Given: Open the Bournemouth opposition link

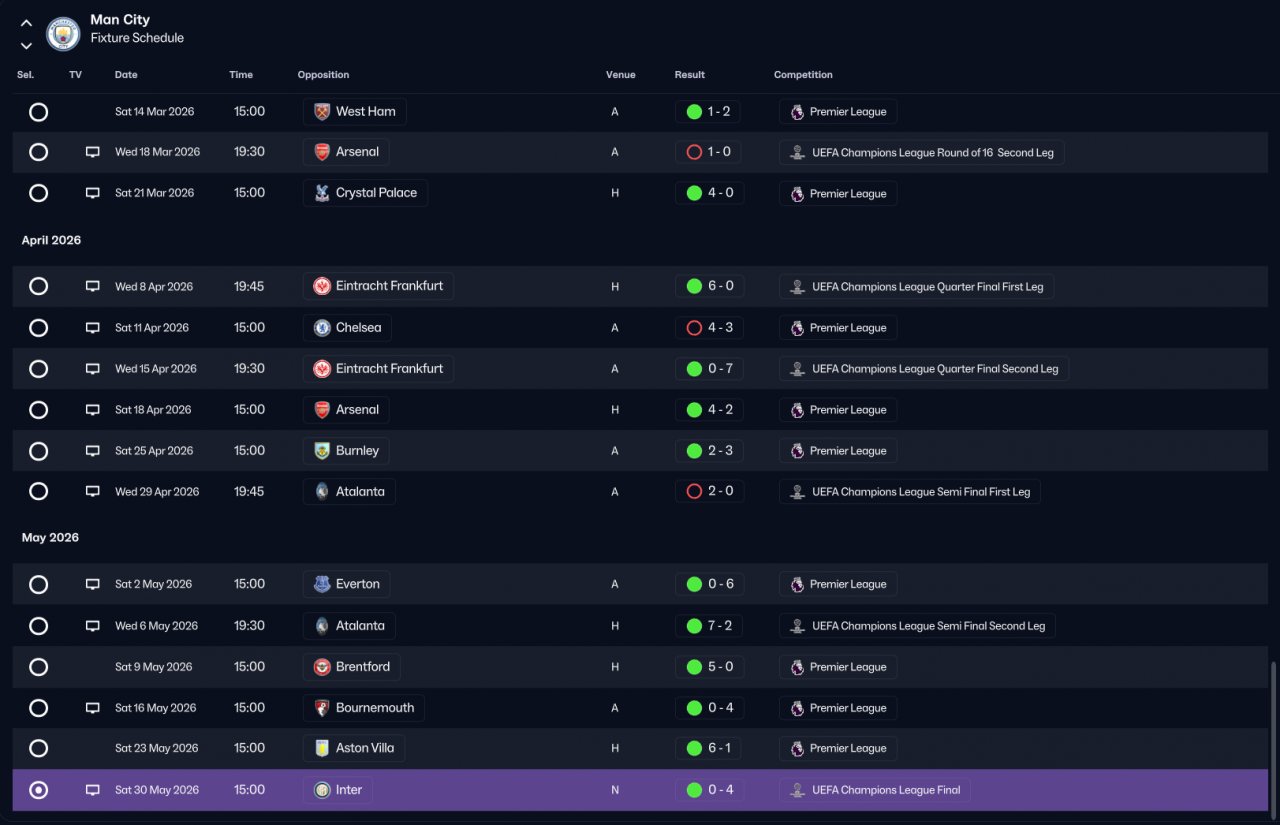Looking at the screenshot, I should (364, 708).
